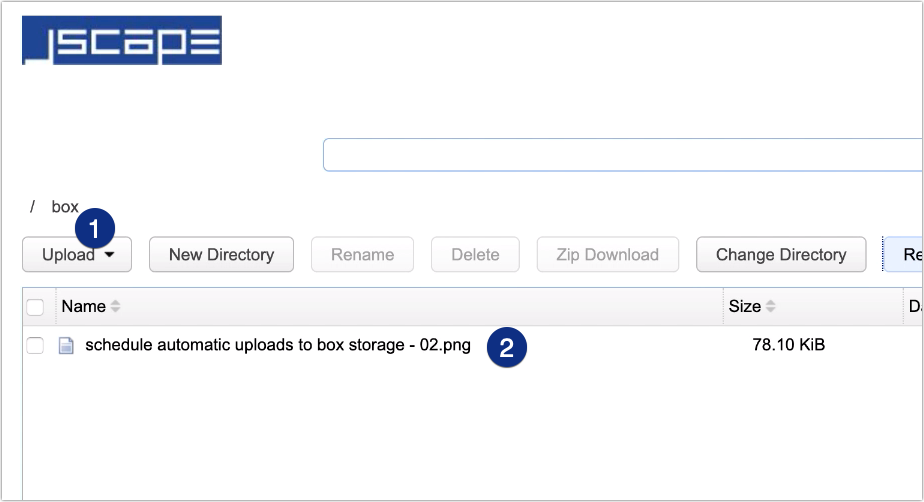Open schedule automatic uploads to box storage file
The image size is (924, 502).
pos(278,346)
